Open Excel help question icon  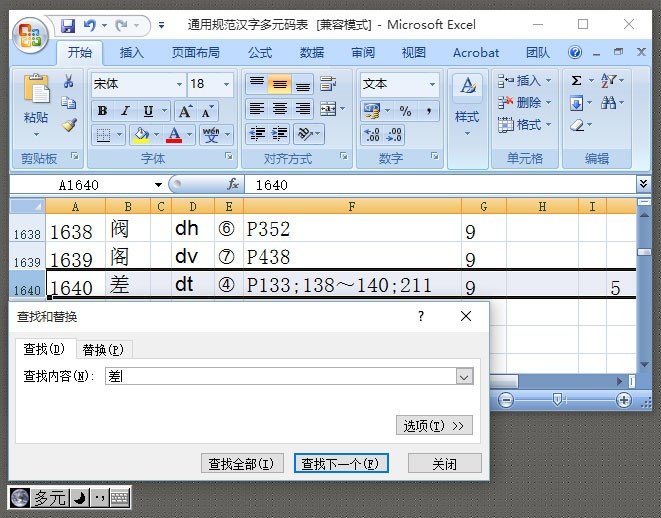click(x=575, y=52)
